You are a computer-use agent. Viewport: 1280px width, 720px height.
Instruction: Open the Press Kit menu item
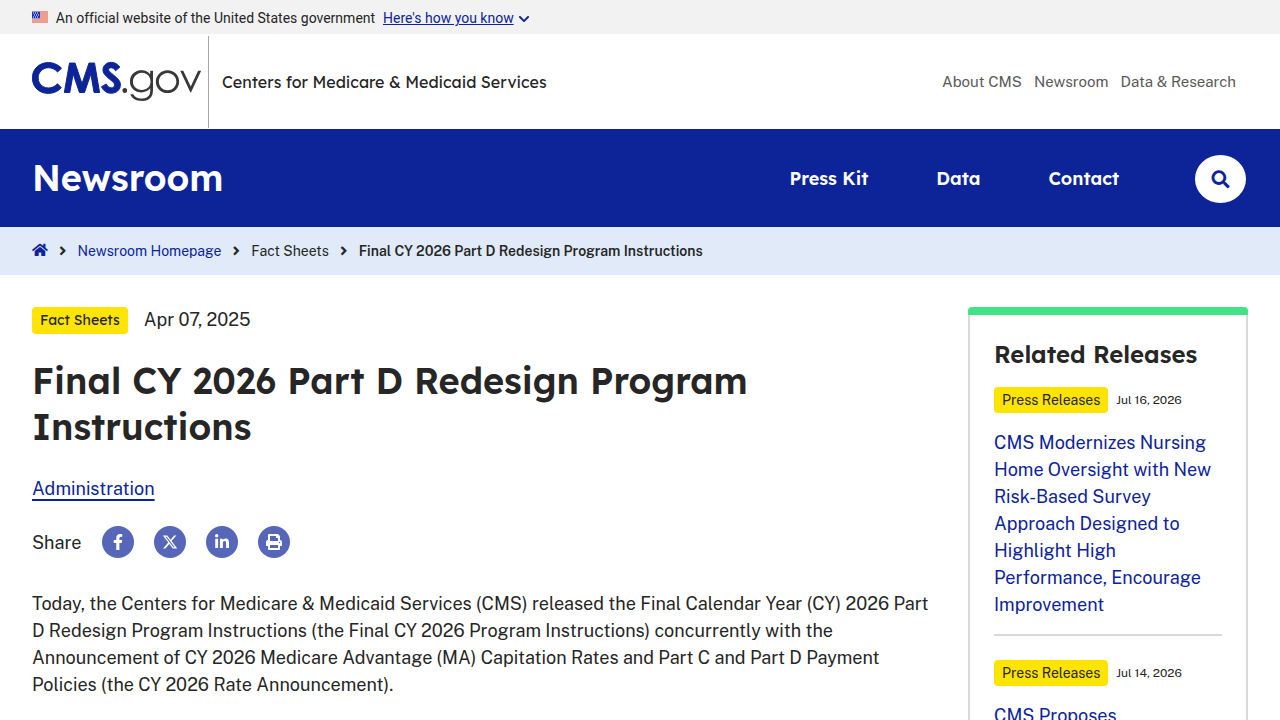pyautogui.click(x=829, y=179)
